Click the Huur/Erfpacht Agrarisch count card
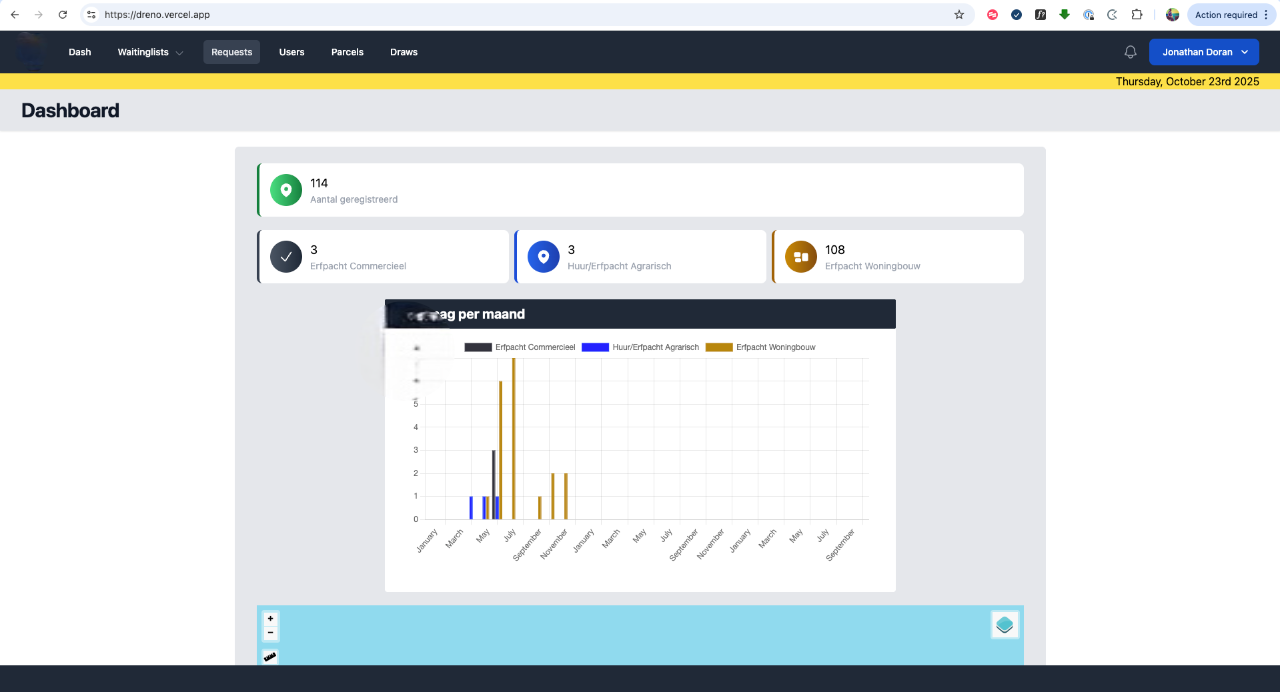The height and width of the screenshot is (692, 1280). tap(640, 257)
